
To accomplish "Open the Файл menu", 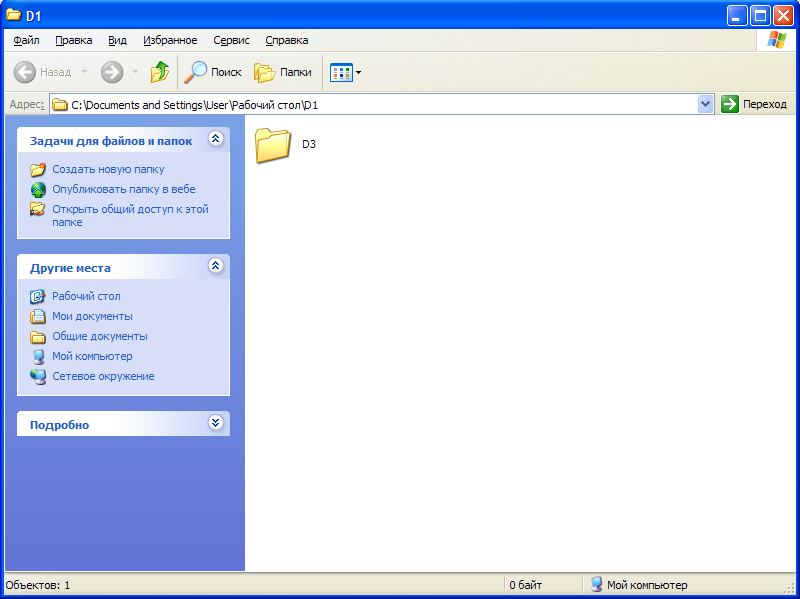I will 26,40.
